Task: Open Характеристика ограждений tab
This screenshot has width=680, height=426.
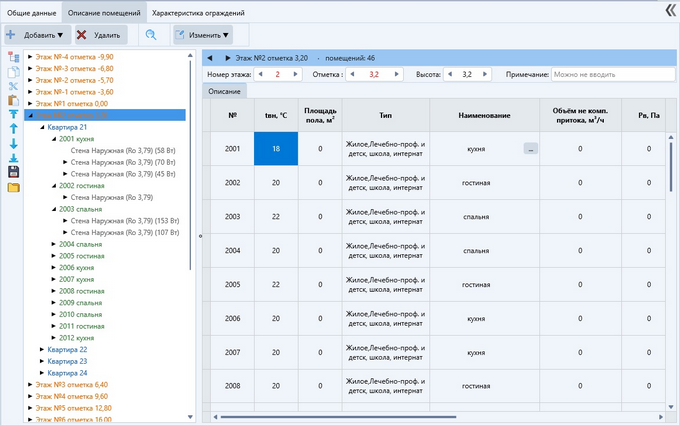Action: coord(198,13)
